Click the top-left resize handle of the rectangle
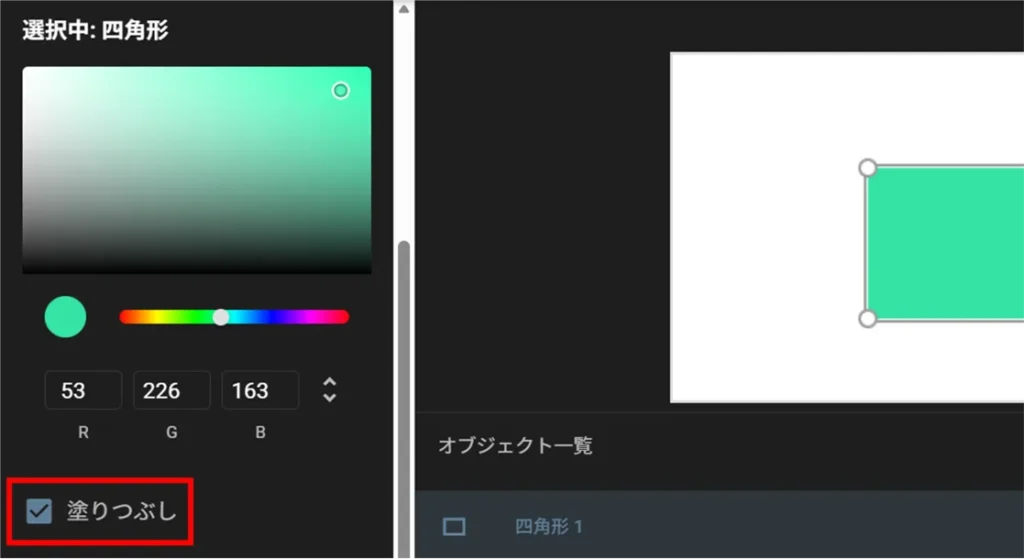This screenshot has width=1024, height=559. click(868, 167)
